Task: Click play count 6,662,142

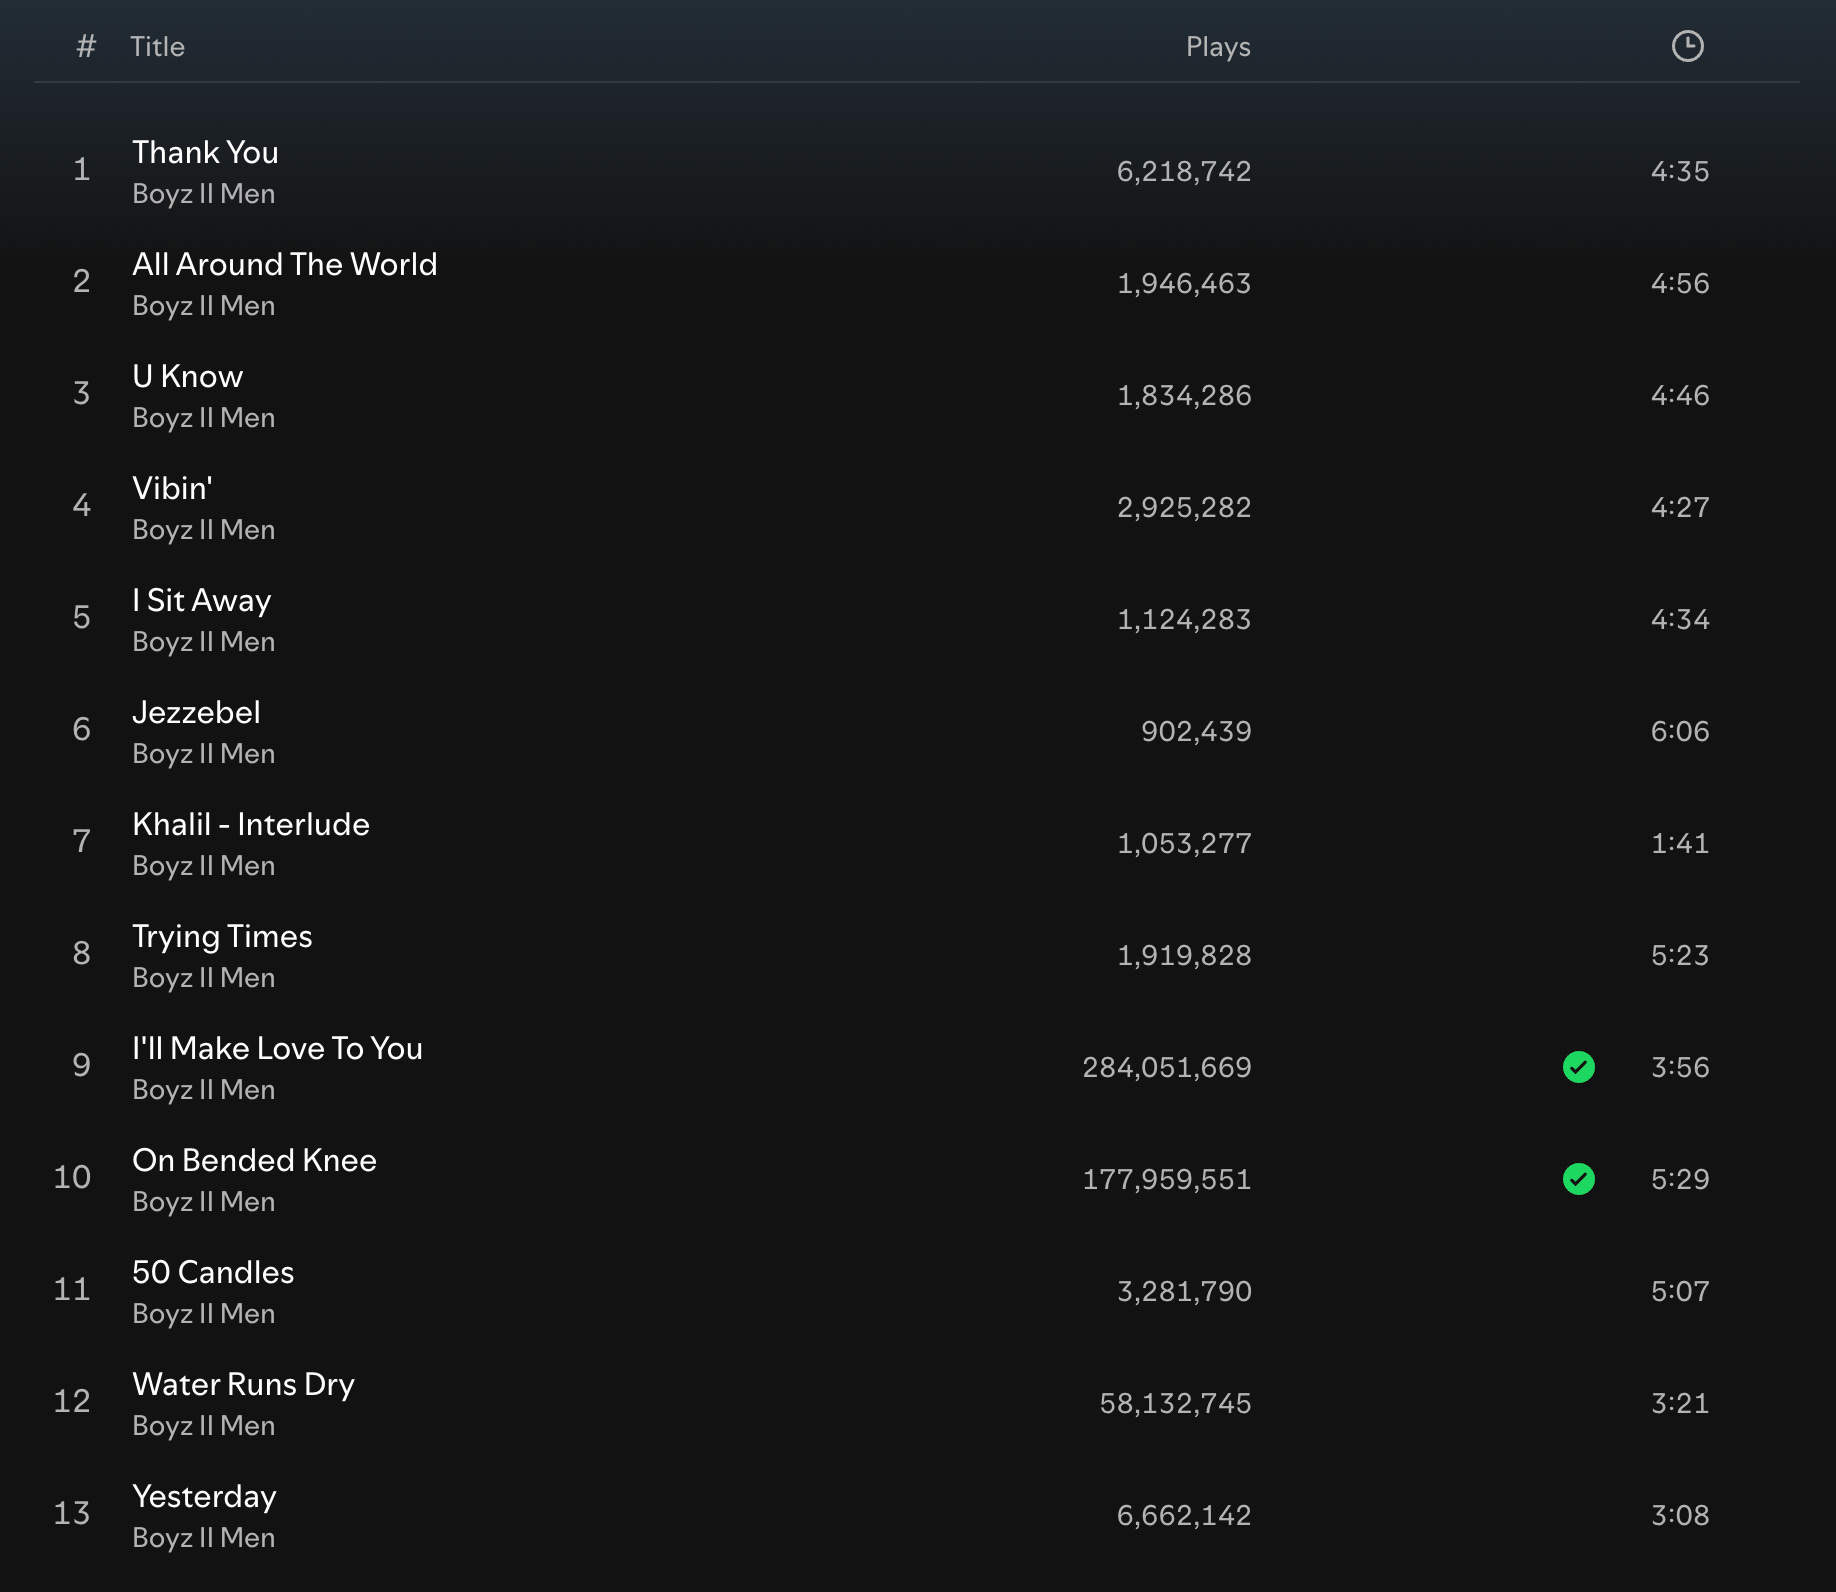Action: coord(1184,1515)
